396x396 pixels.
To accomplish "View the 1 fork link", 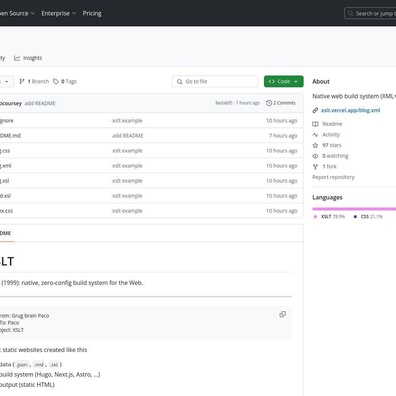I will (x=329, y=166).
